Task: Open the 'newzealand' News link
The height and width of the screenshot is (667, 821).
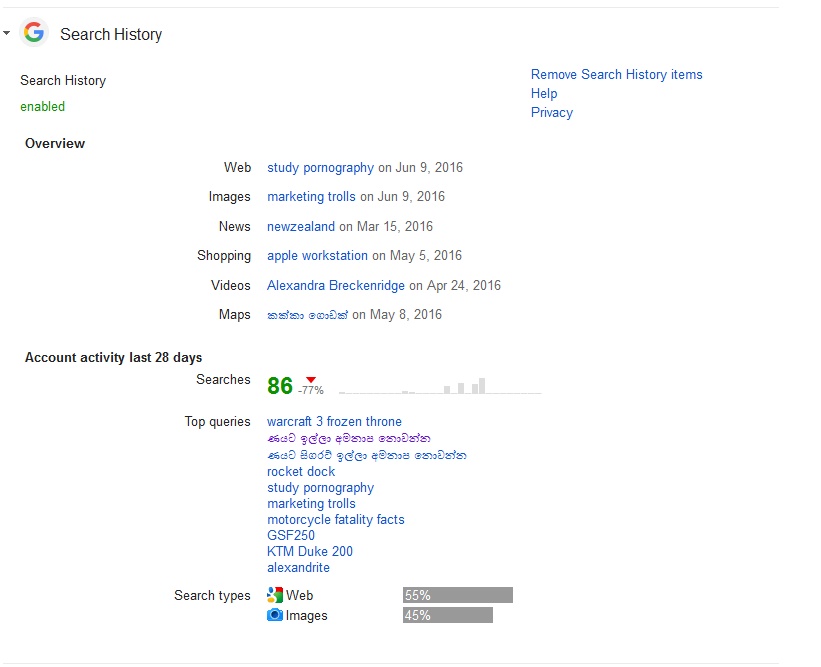Action: (301, 226)
